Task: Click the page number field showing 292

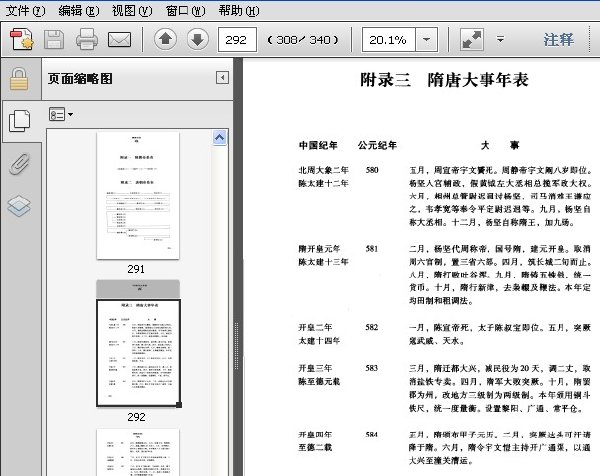Action: tap(237, 39)
